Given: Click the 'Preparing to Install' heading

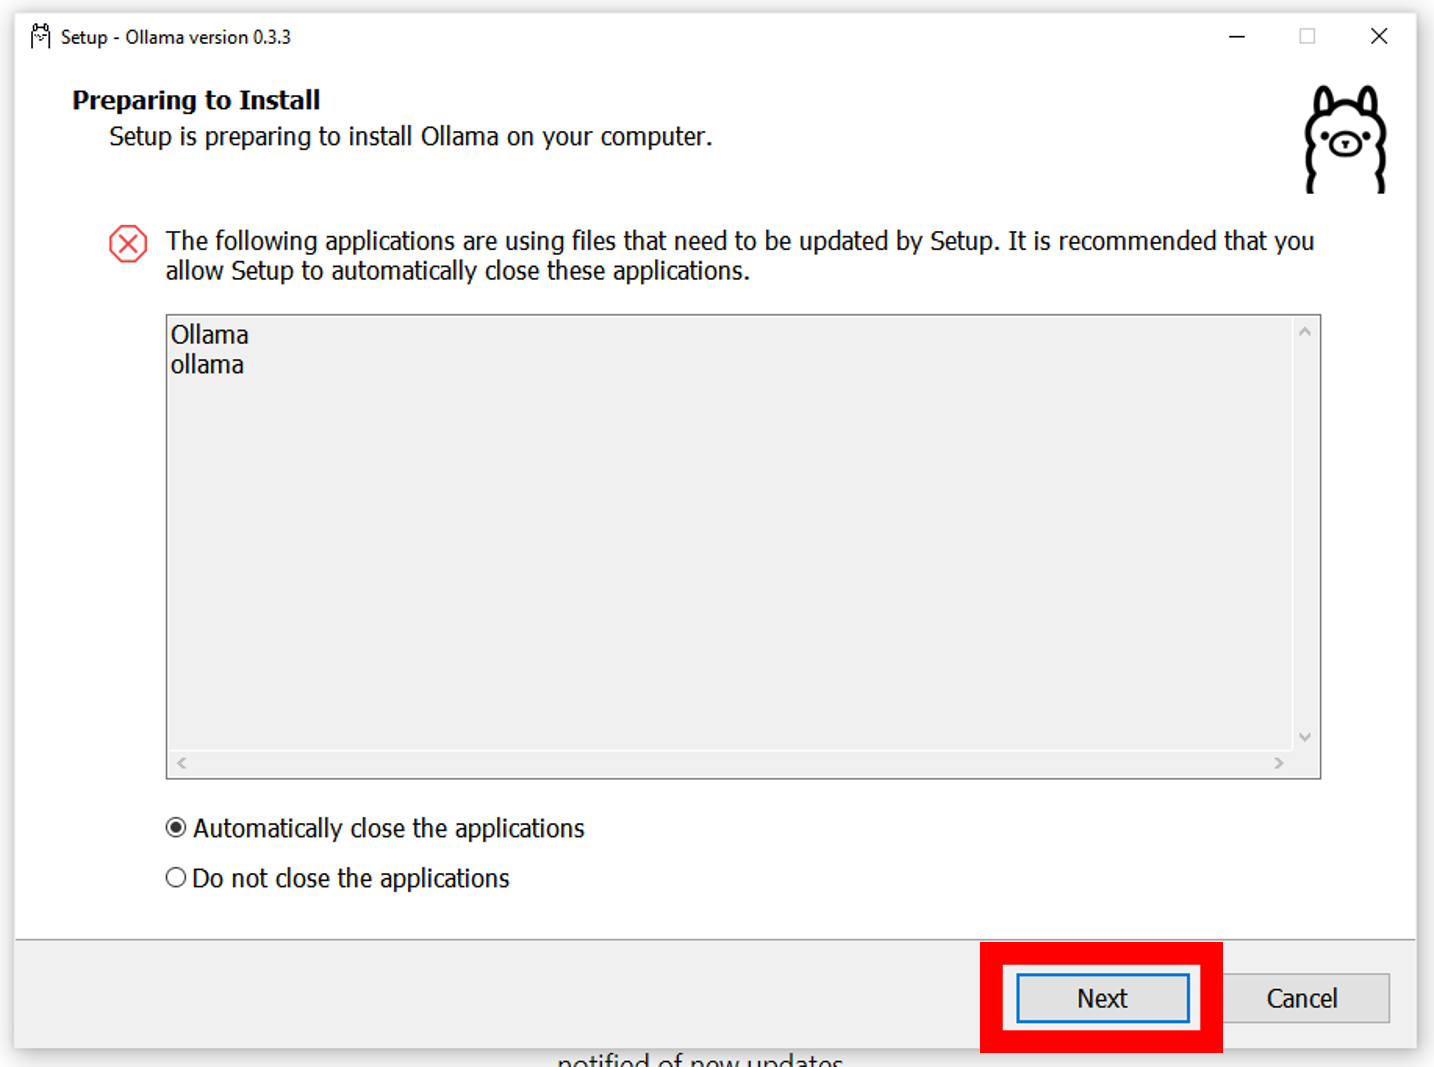Looking at the screenshot, I should (196, 100).
